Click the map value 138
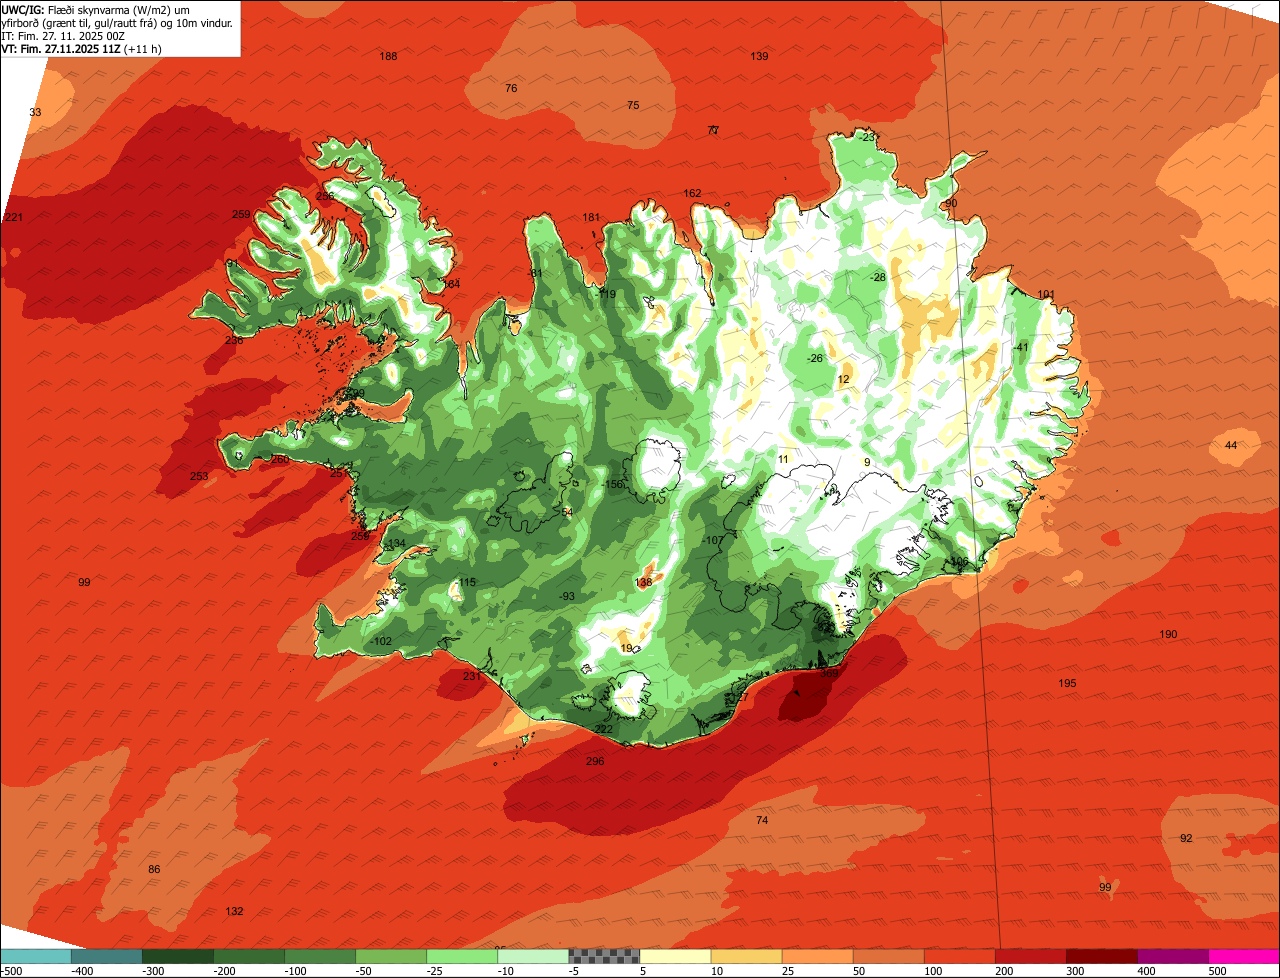 click(x=643, y=582)
